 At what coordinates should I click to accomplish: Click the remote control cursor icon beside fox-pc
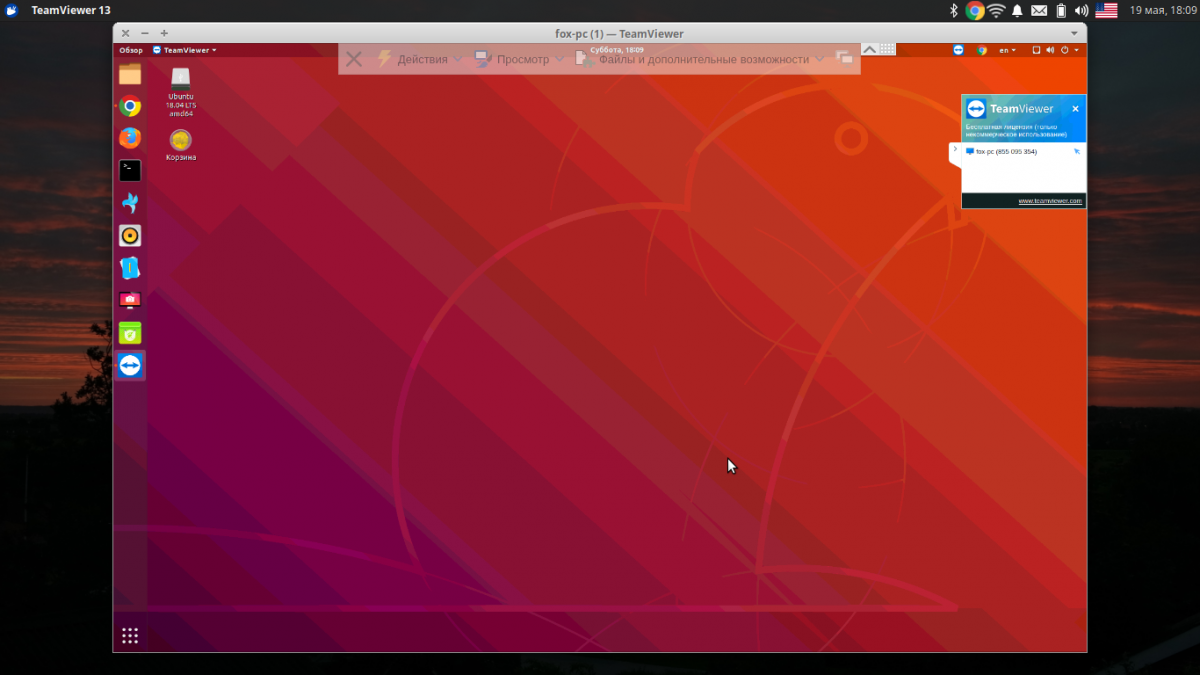1076,152
